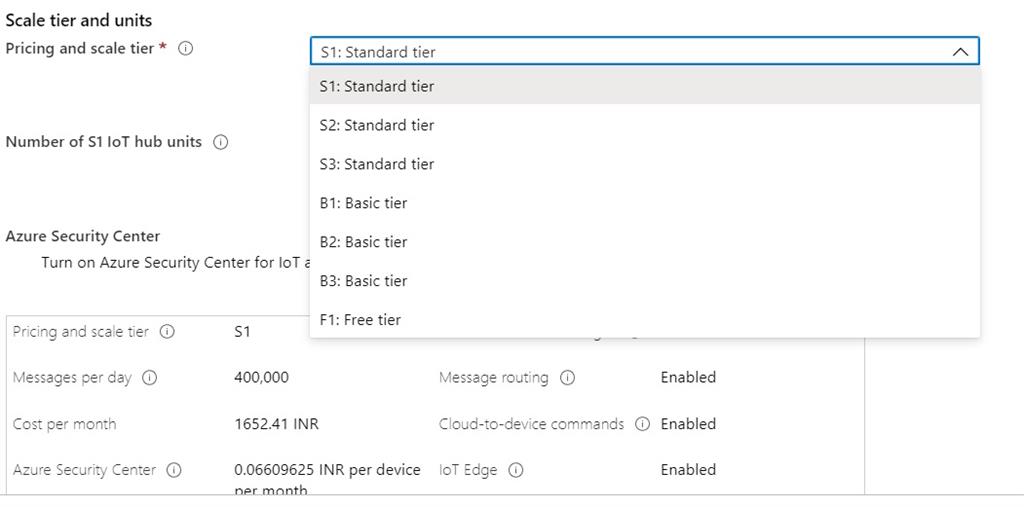
Task: Click the 0.06609625 INR per device value
Action: 327,480
